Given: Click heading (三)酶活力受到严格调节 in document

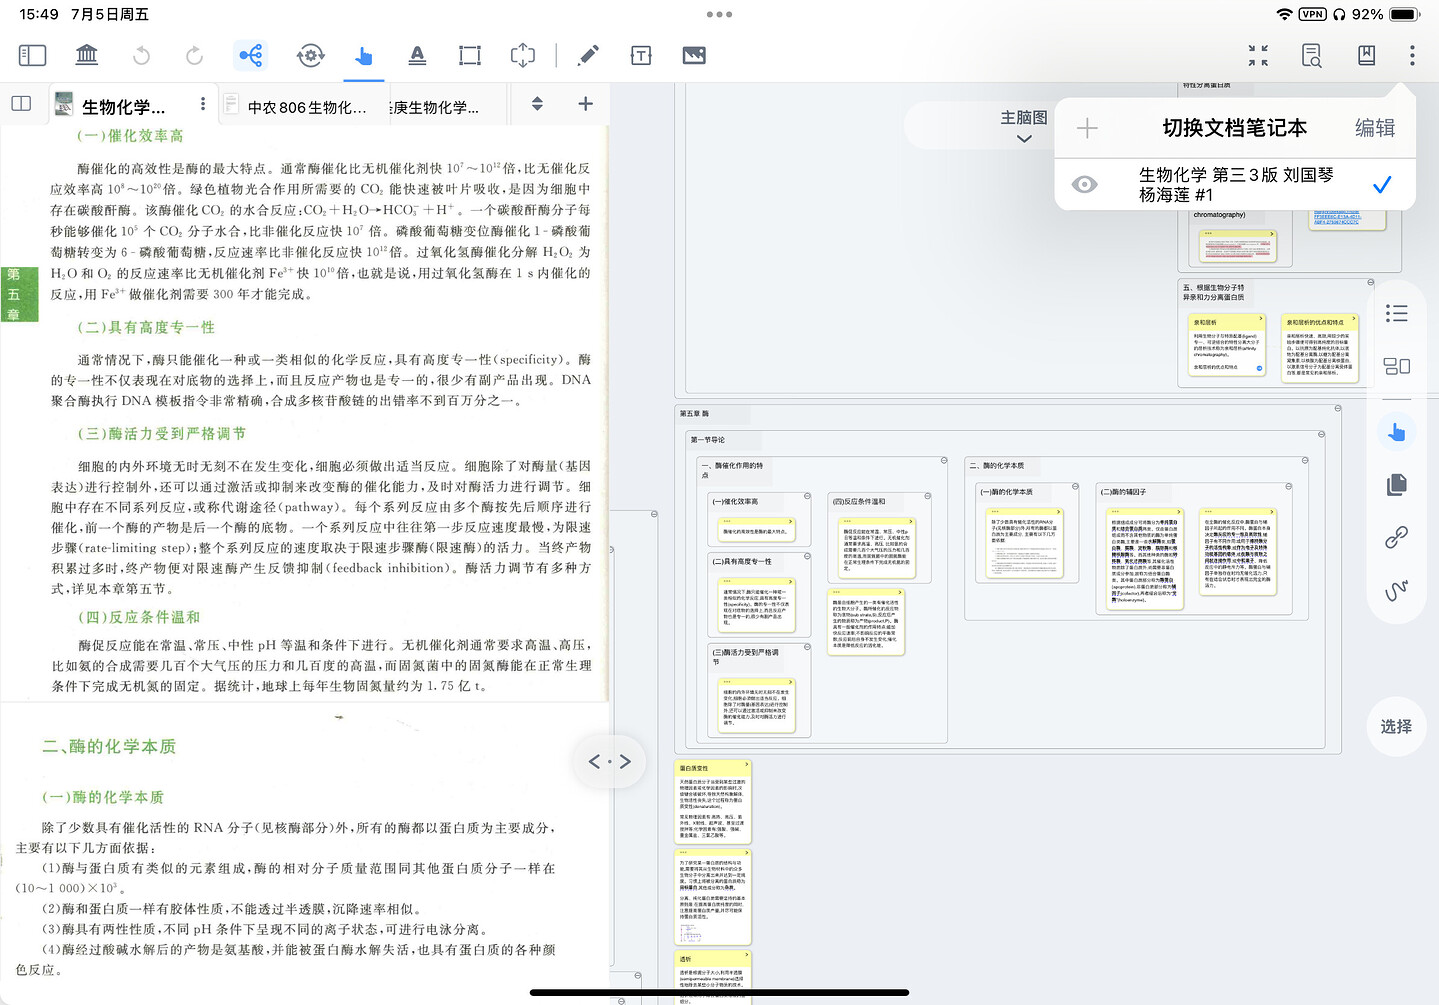Looking at the screenshot, I should pos(162,433).
